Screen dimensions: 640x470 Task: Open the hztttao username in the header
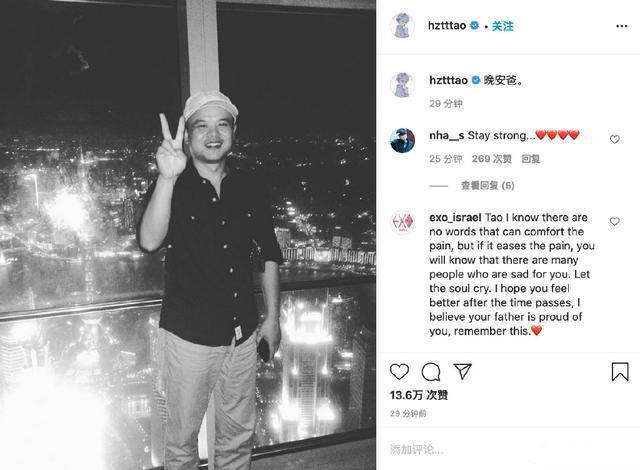point(447,25)
